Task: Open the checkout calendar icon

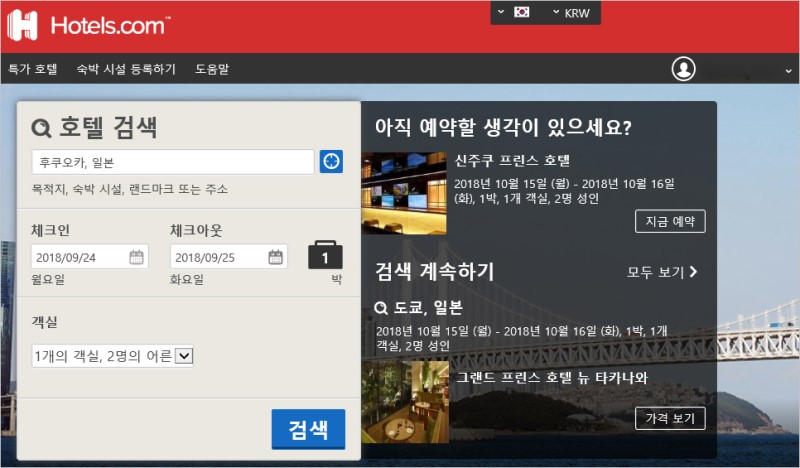Action: click(276, 257)
